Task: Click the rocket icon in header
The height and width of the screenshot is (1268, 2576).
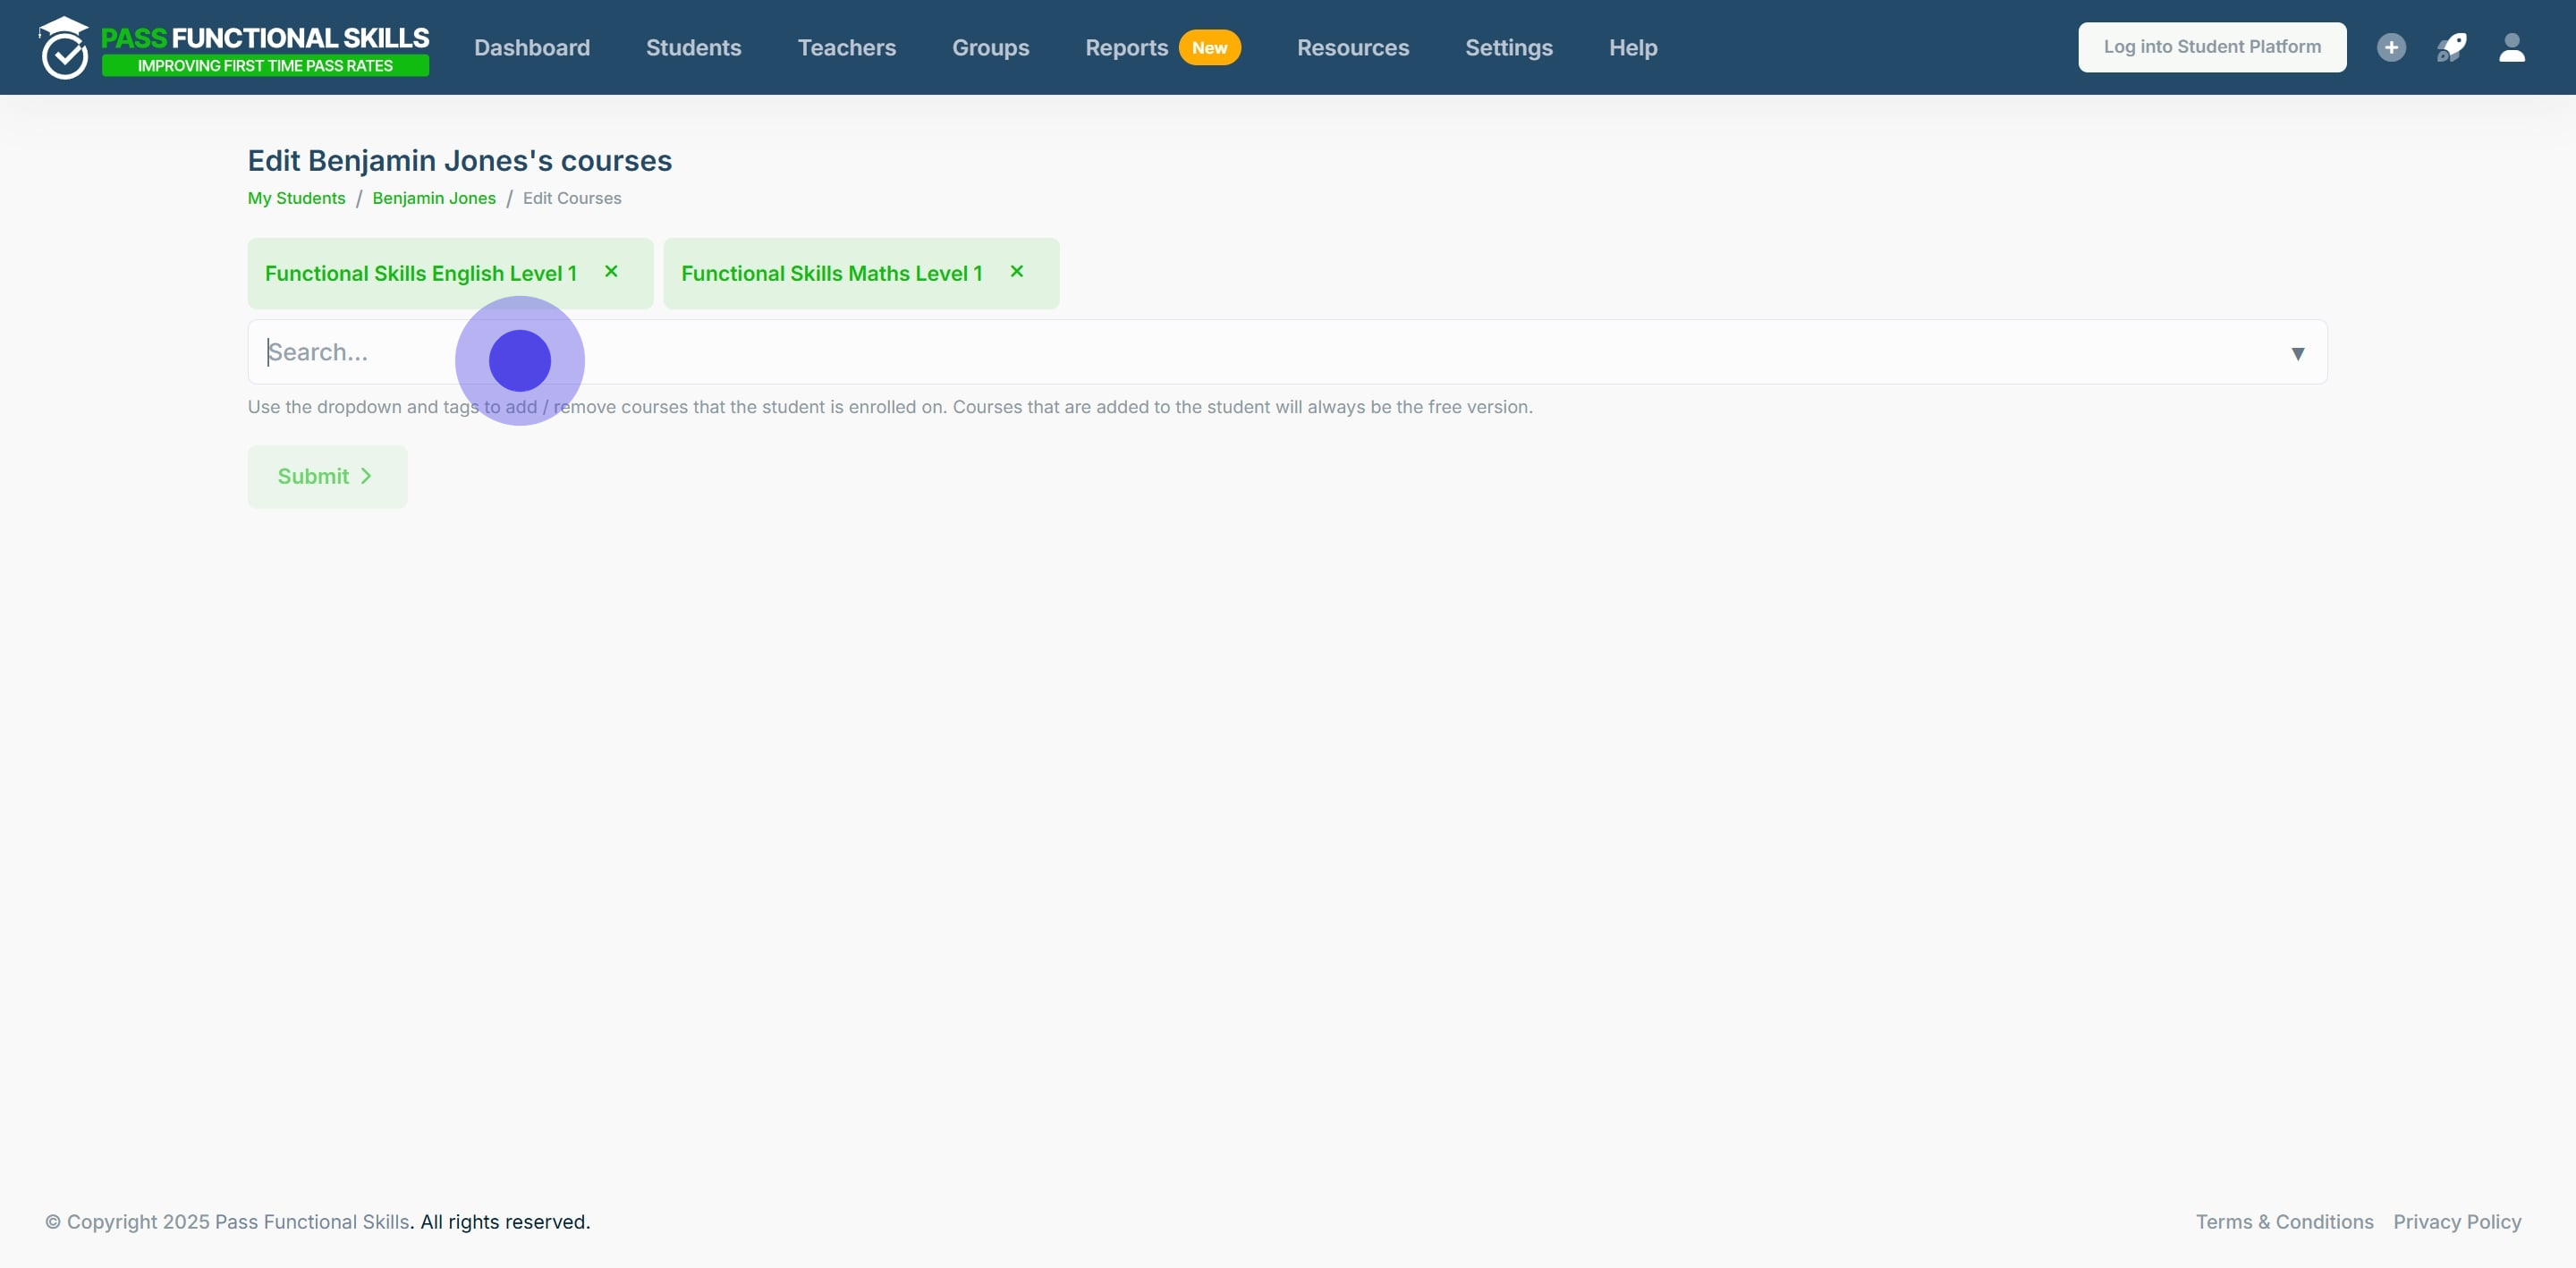Action: tap(2451, 47)
